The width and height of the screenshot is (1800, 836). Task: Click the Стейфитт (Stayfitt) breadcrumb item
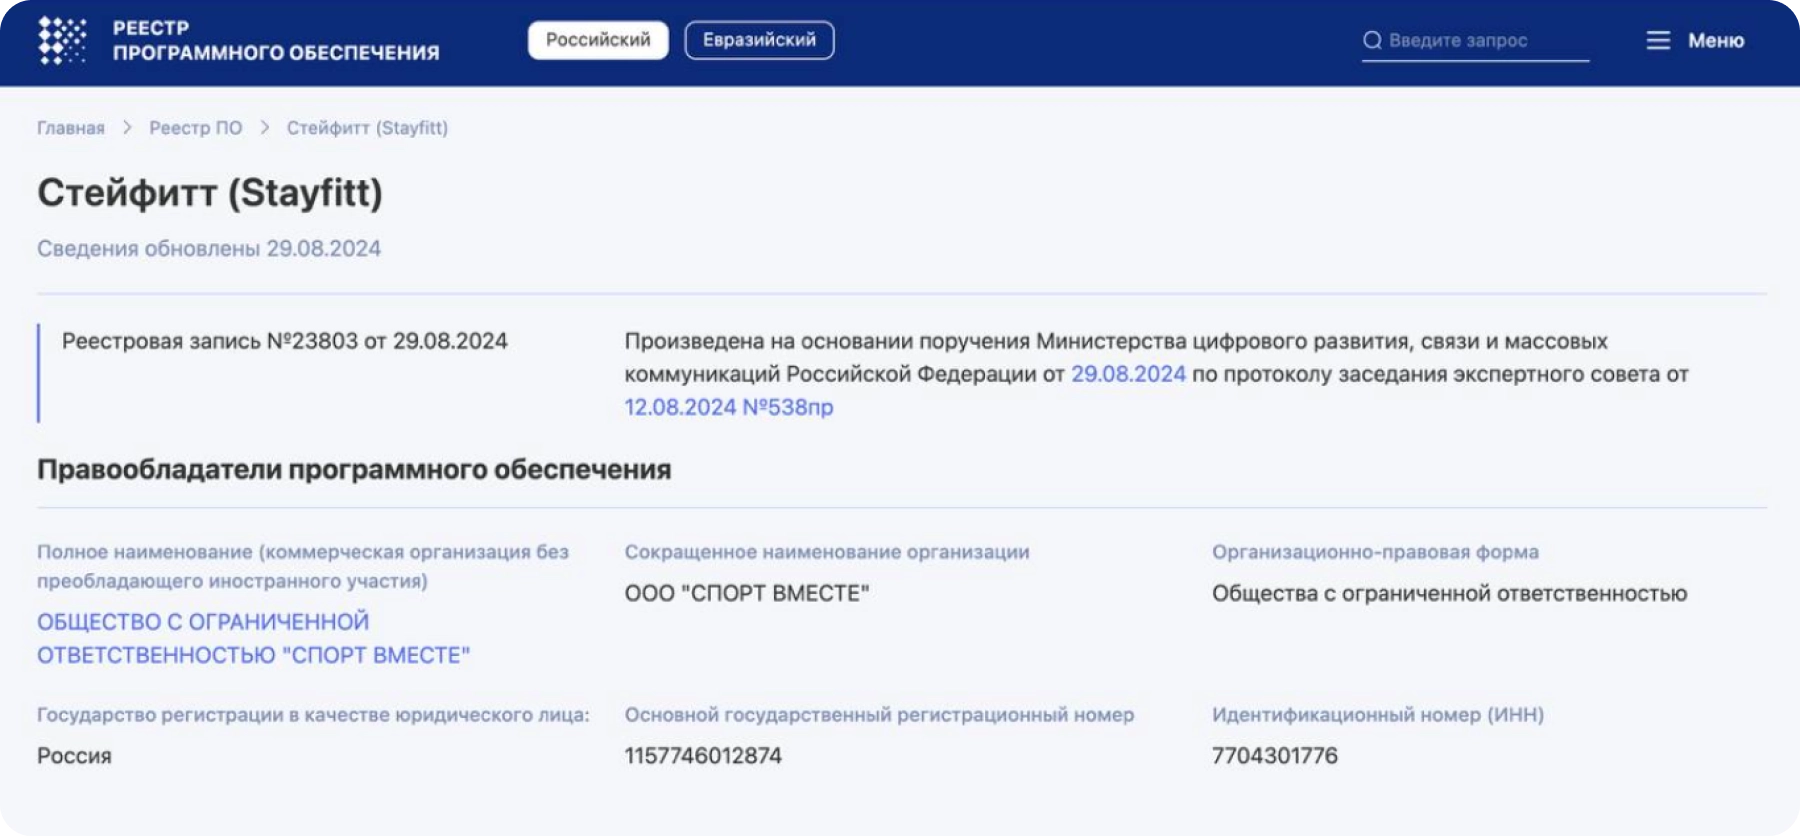coord(367,128)
